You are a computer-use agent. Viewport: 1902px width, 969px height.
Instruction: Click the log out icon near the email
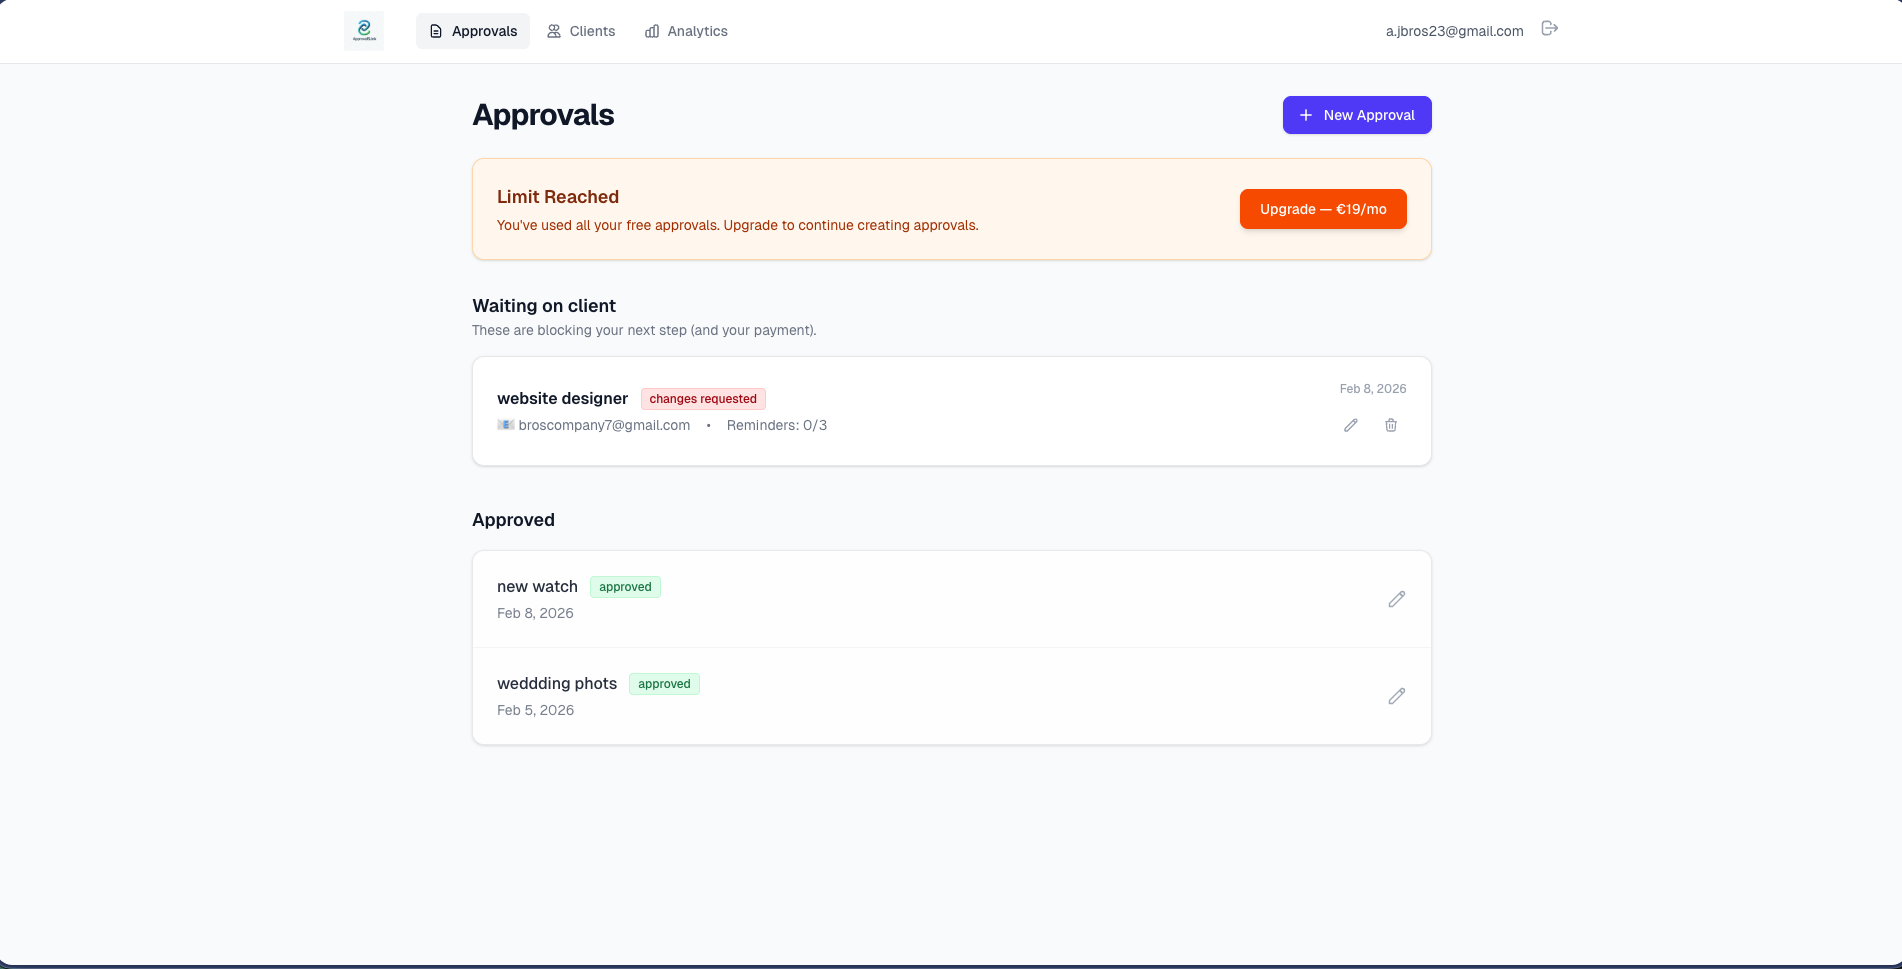1549,28
